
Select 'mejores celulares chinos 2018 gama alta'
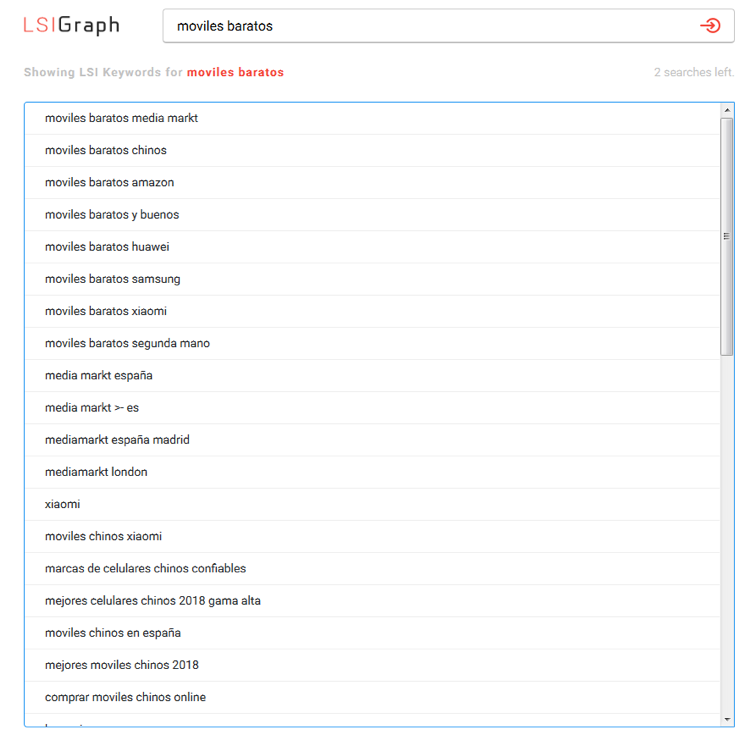point(373,601)
